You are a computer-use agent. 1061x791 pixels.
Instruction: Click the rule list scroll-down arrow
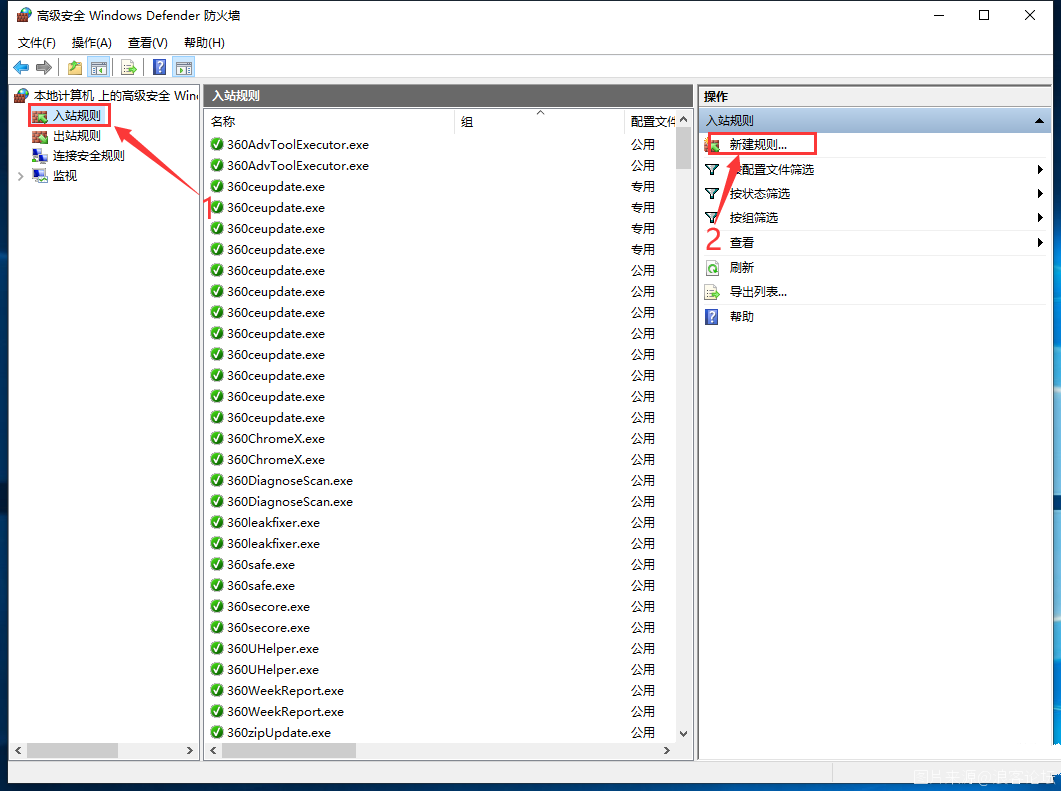683,733
